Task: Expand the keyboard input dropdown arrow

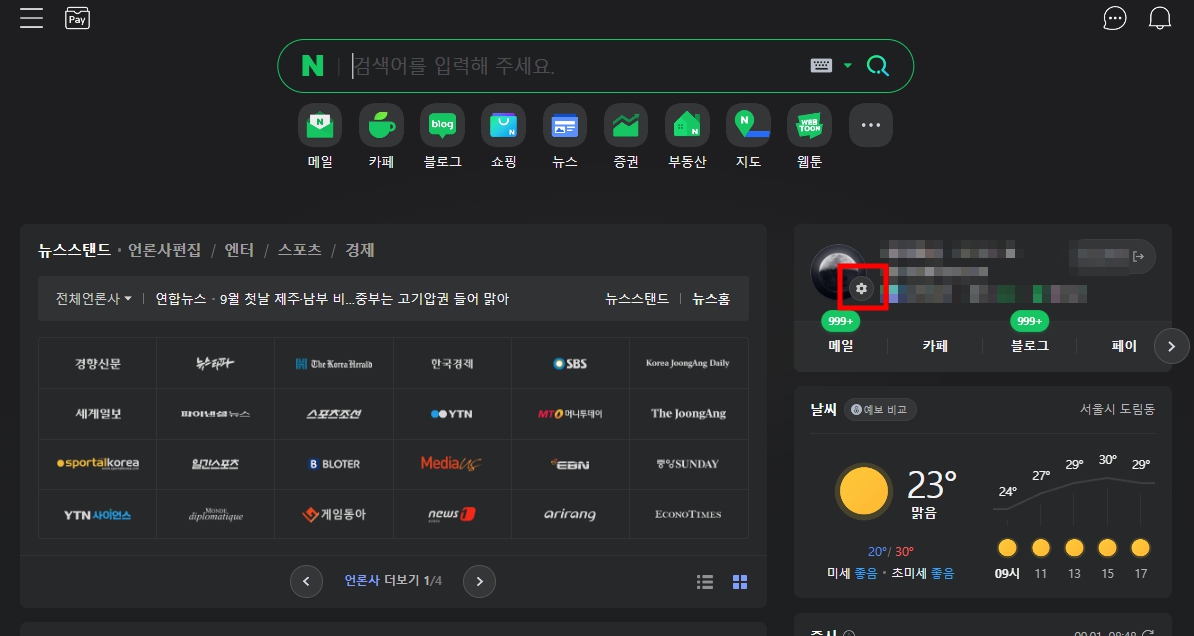Action: (x=848, y=66)
